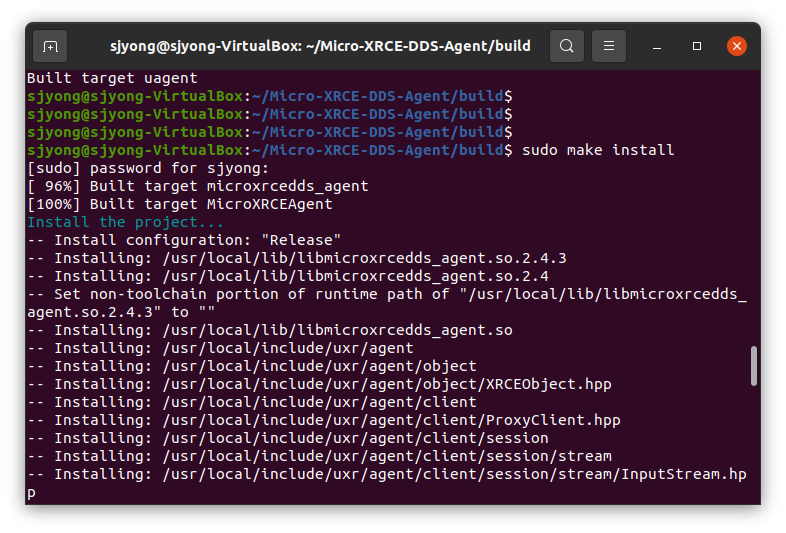Click '[sudo] password for sjyong:' line

148,168
